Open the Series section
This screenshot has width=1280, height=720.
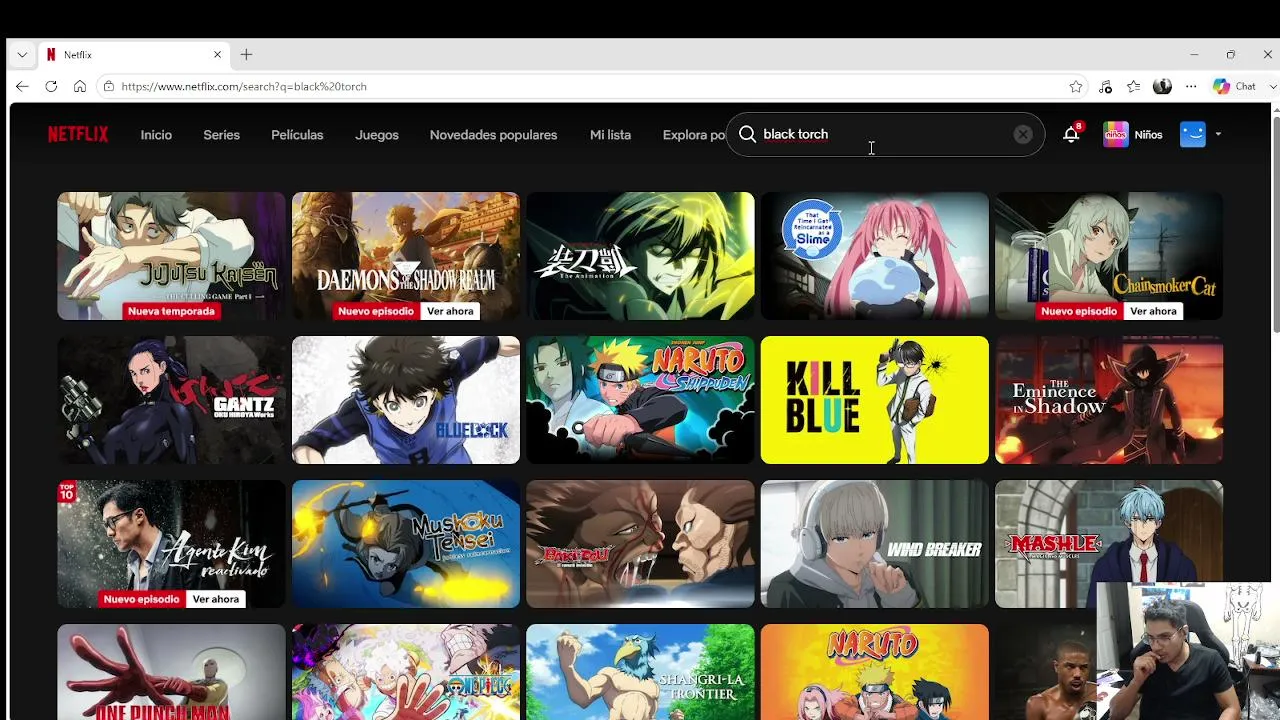click(221, 135)
